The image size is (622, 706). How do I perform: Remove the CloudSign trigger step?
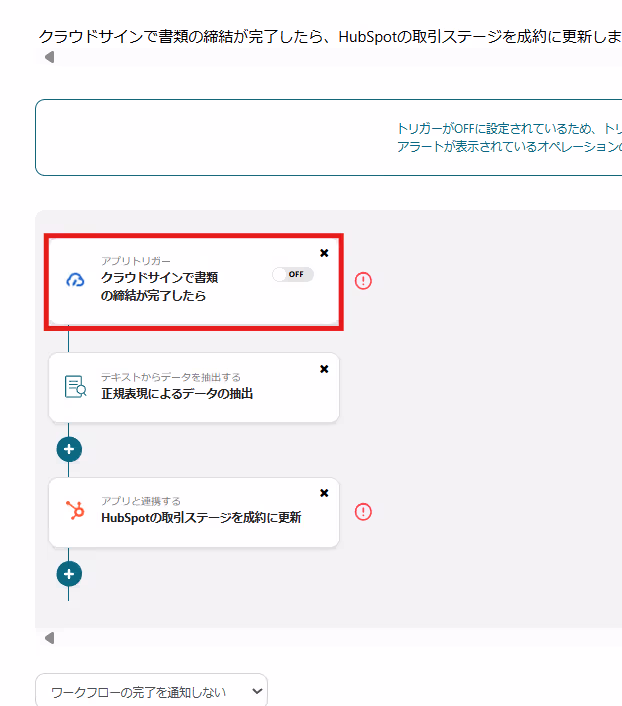(324, 253)
